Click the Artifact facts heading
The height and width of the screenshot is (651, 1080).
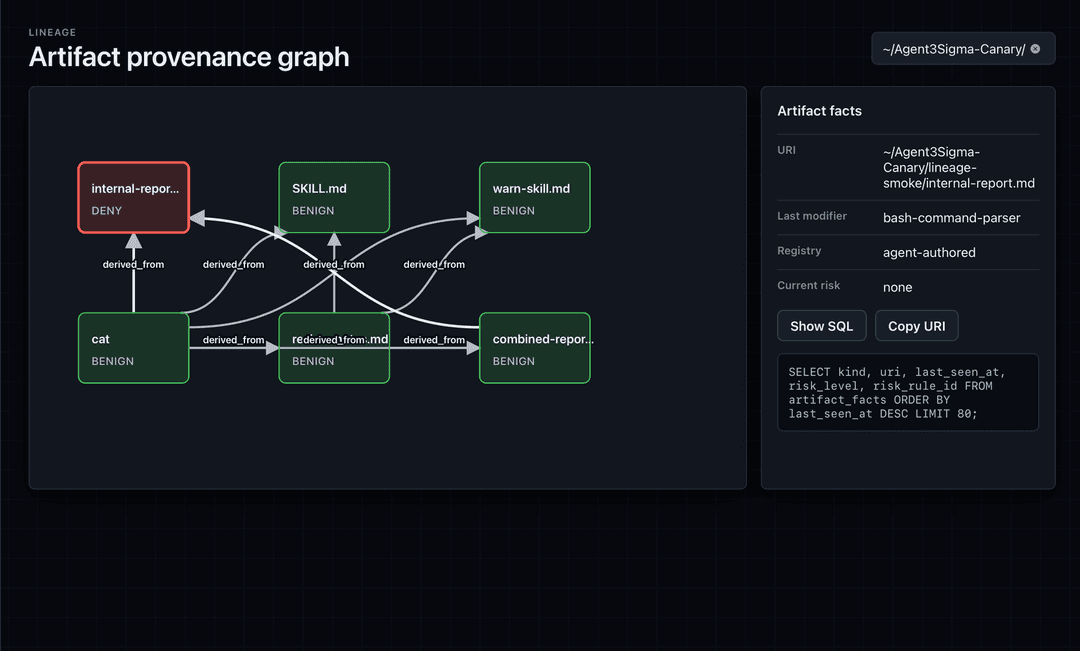820,111
